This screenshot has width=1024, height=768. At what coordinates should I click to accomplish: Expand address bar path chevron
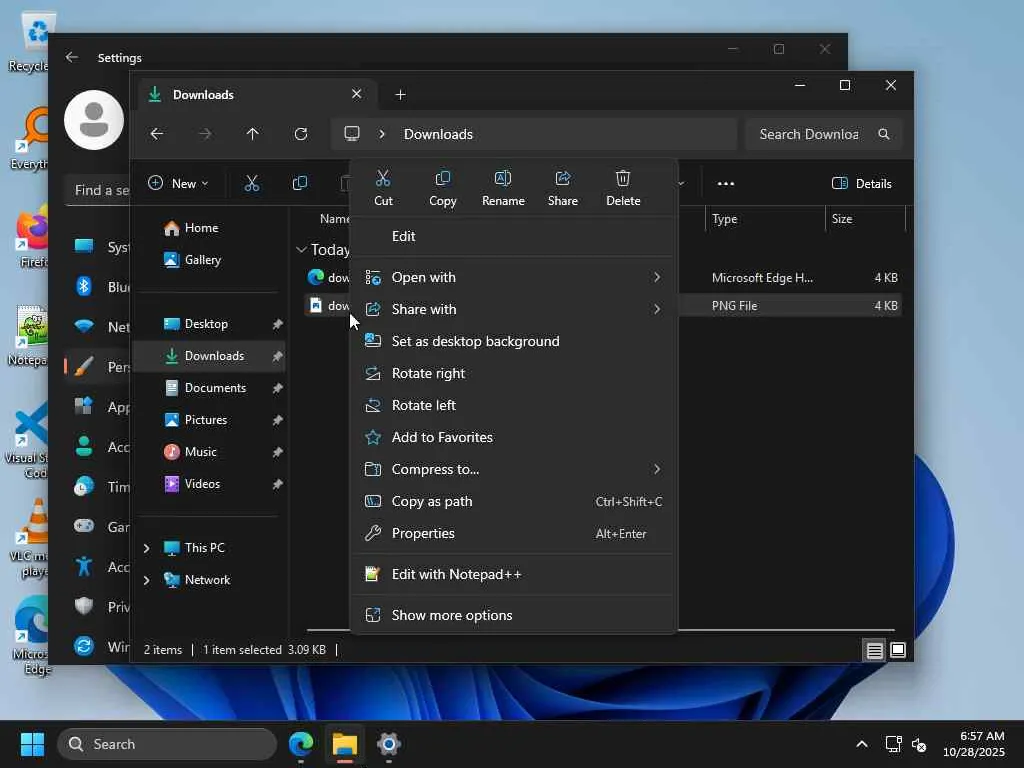tap(382, 134)
